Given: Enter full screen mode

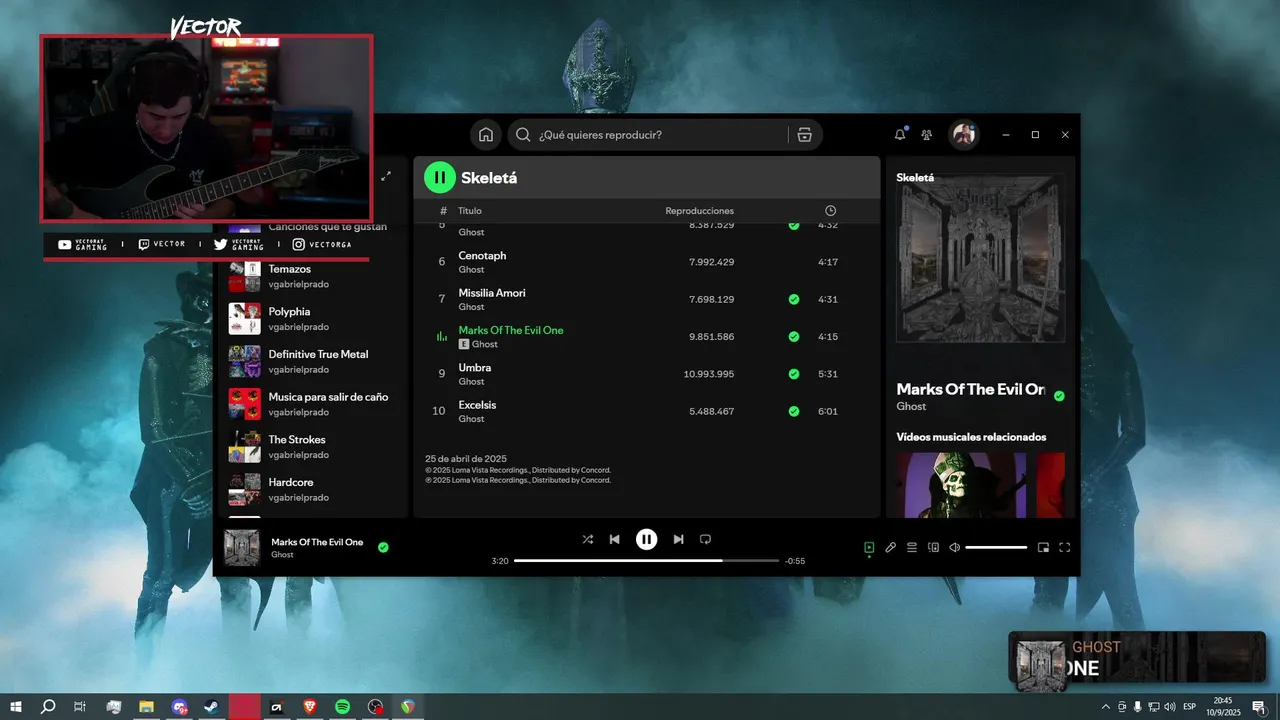Looking at the screenshot, I should coord(1064,547).
